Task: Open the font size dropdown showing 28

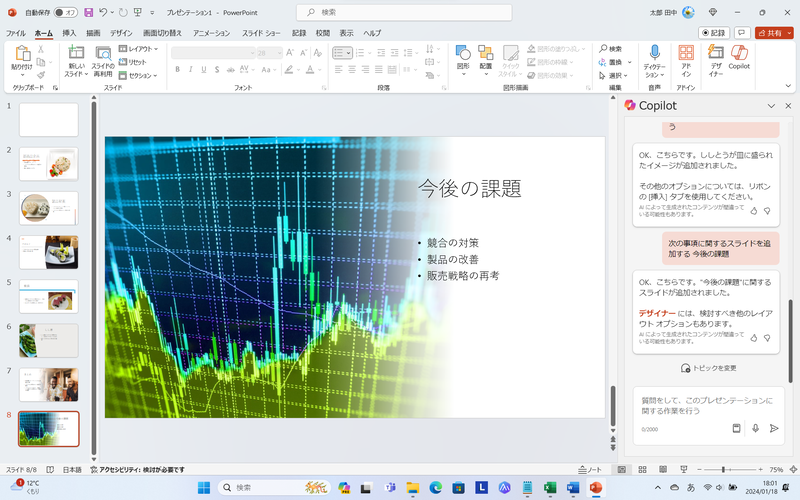Action: click(280, 53)
